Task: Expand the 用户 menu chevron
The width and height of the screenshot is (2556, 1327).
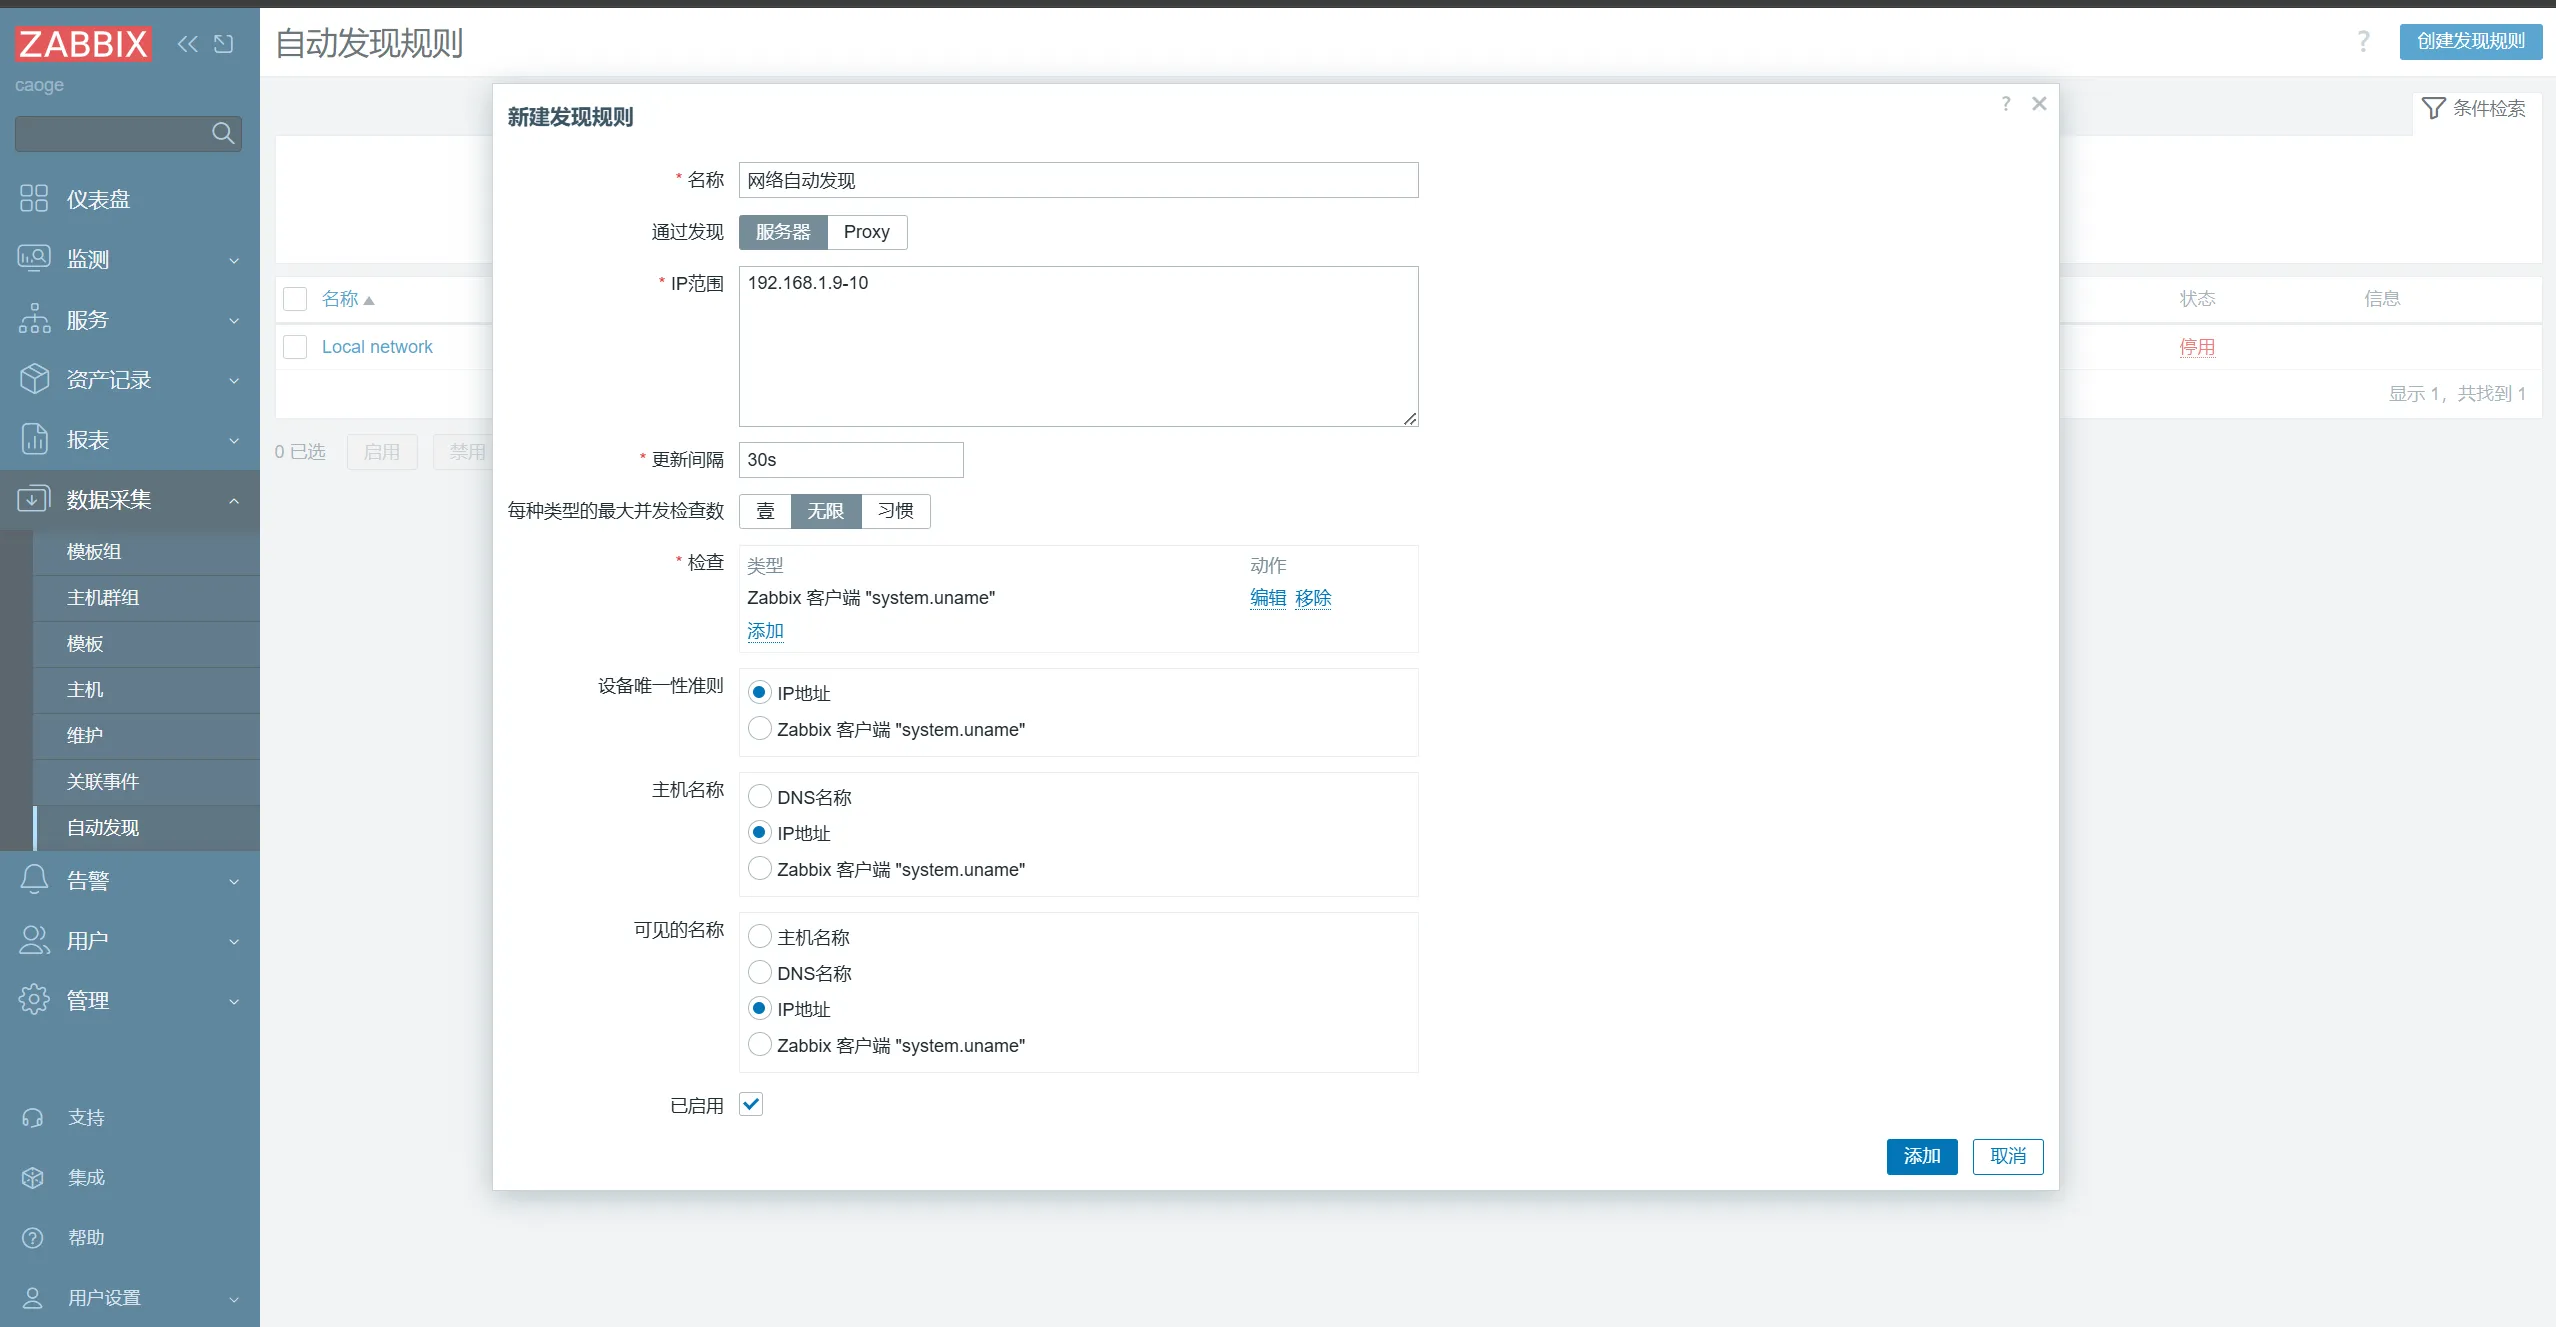Action: pyautogui.click(x=234, y=941)
